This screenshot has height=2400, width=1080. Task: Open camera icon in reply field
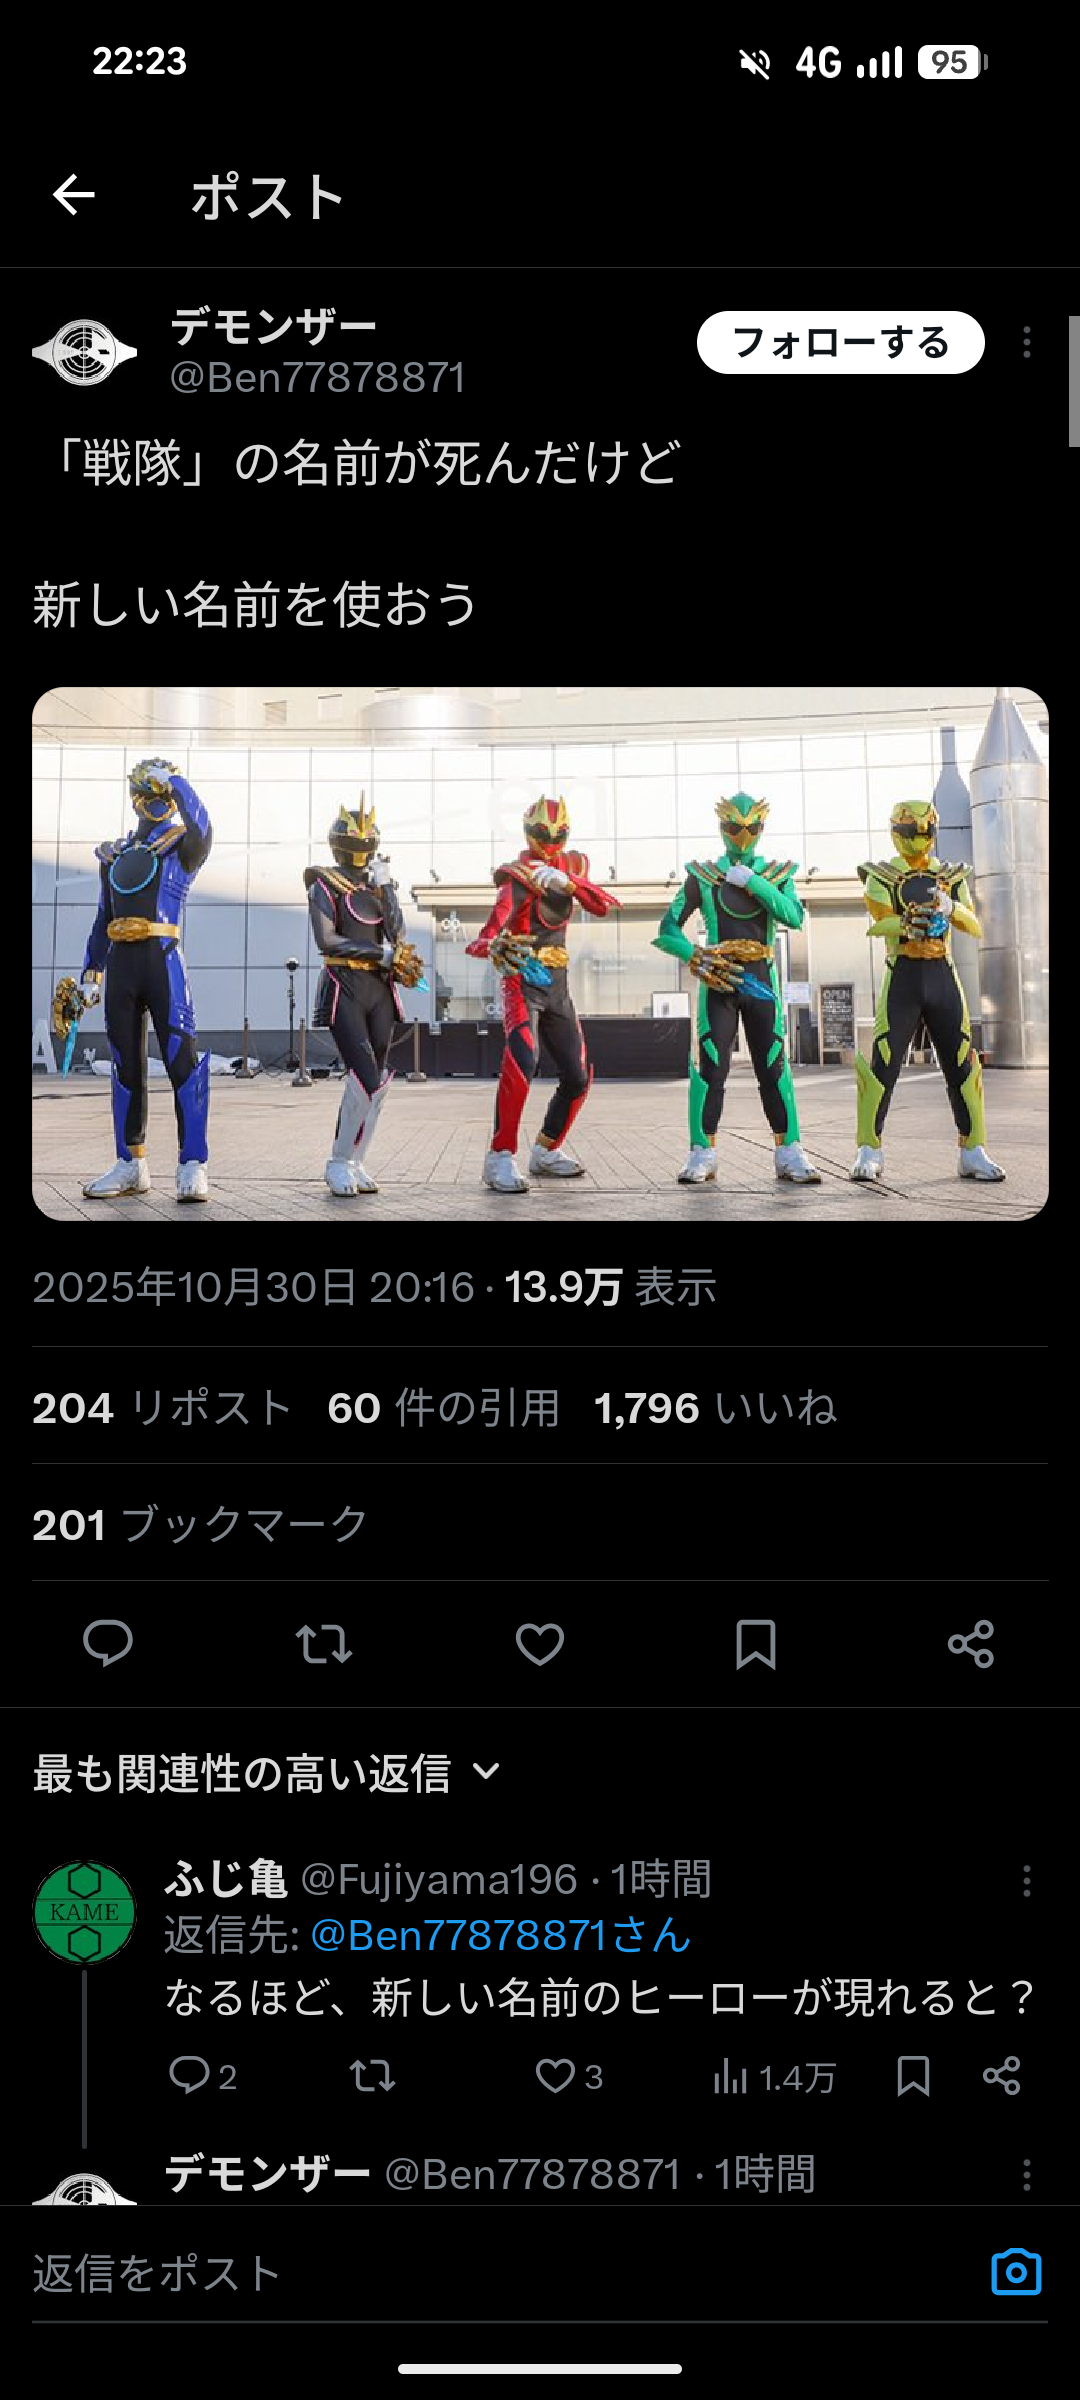(x=1016, y=2272)
